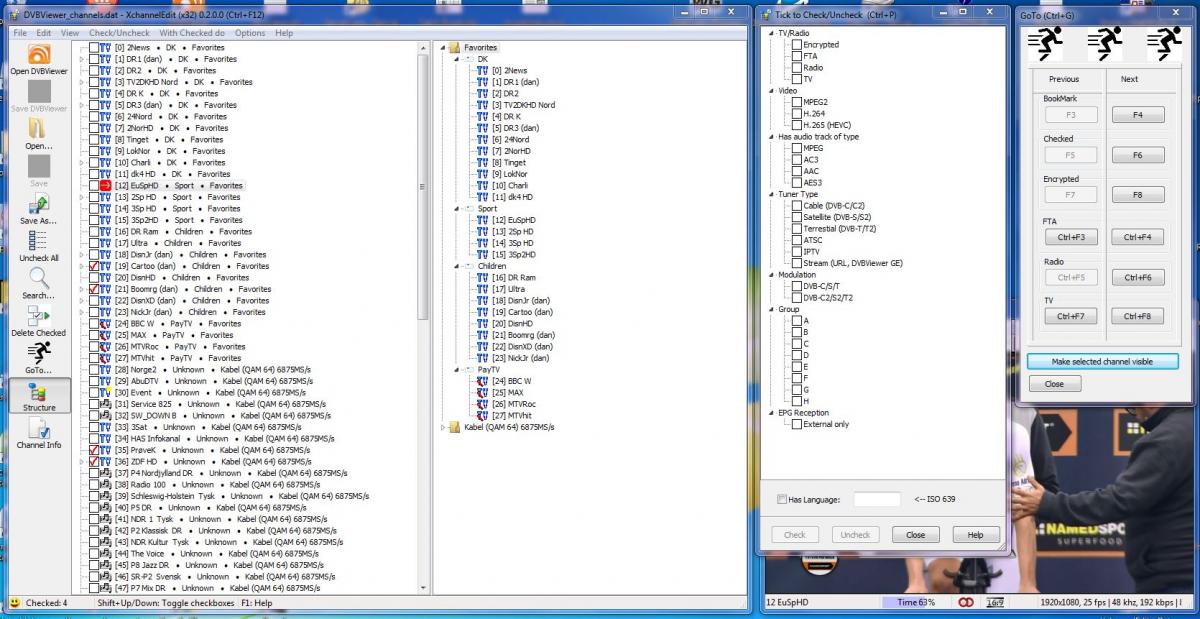Open the Options menu

(x=250, y=33)
